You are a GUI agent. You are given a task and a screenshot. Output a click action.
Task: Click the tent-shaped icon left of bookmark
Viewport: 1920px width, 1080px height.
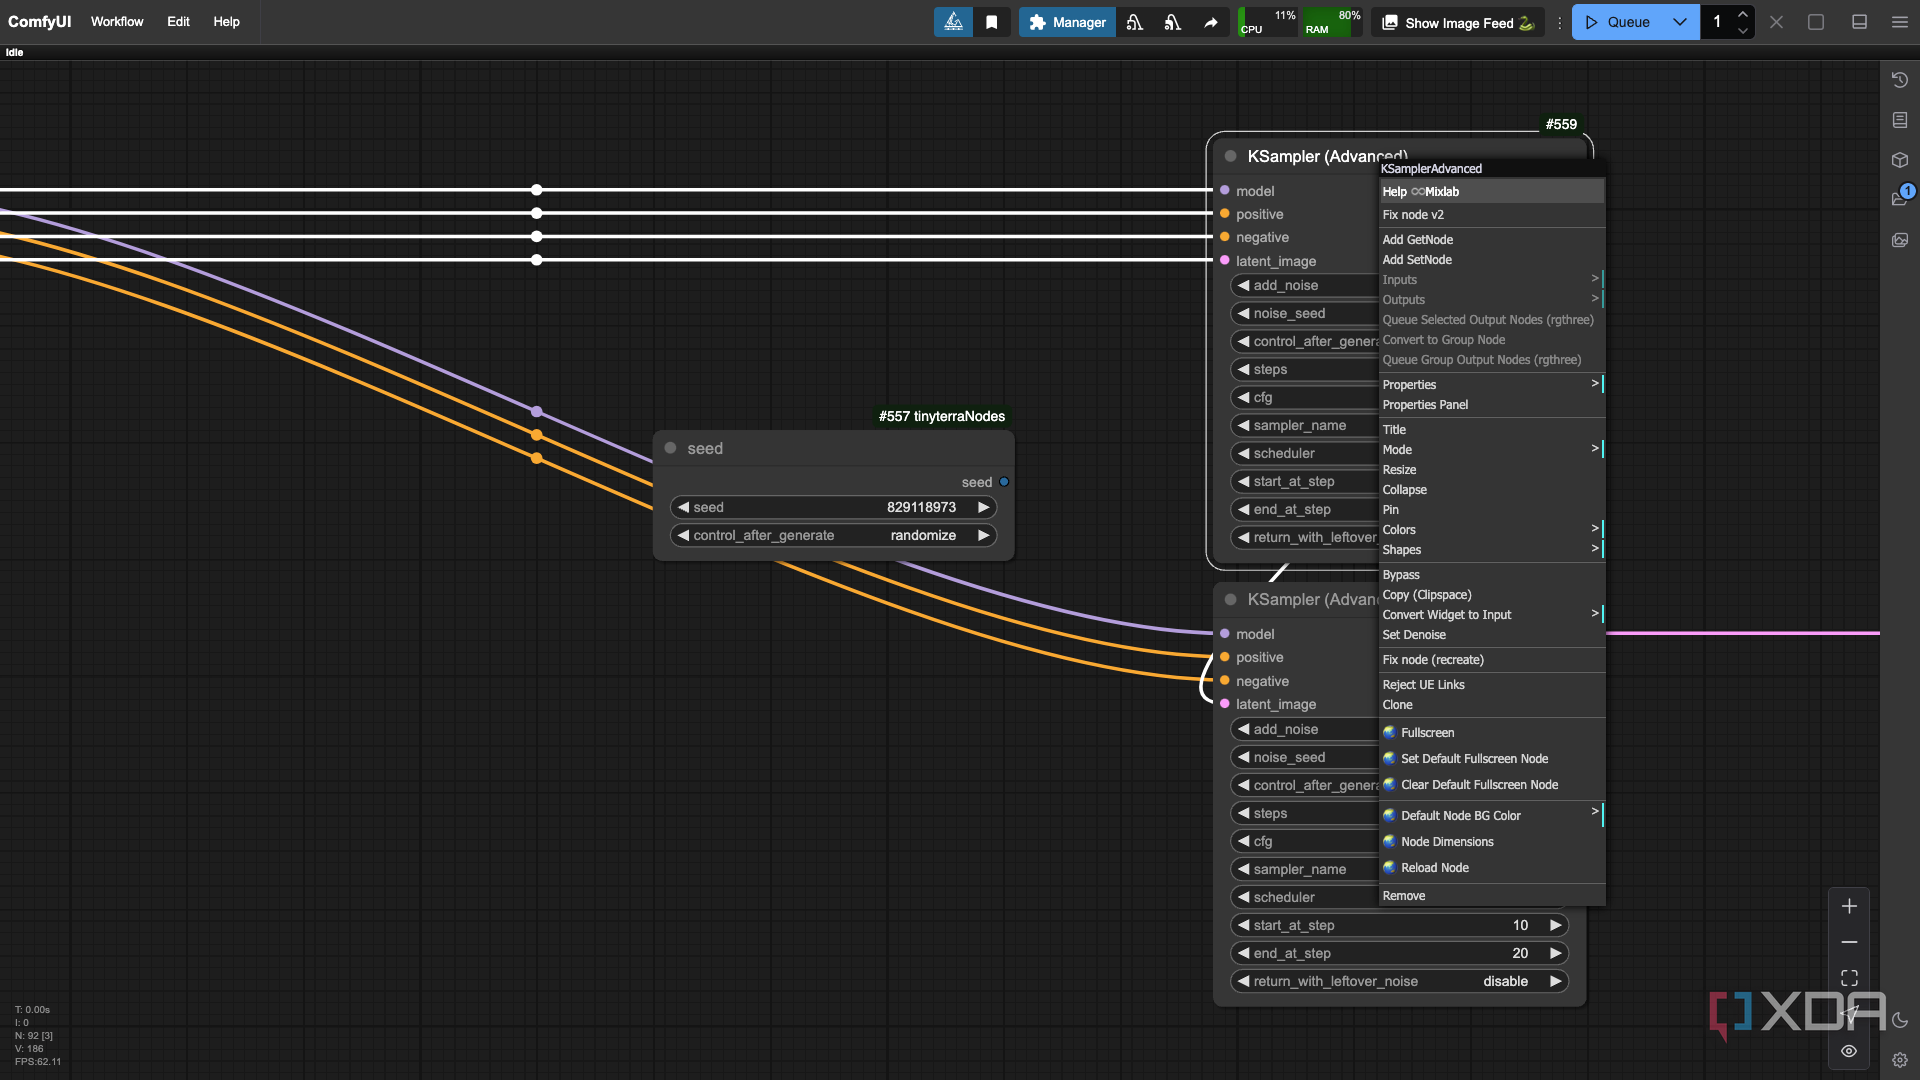(x=953, y=22)
